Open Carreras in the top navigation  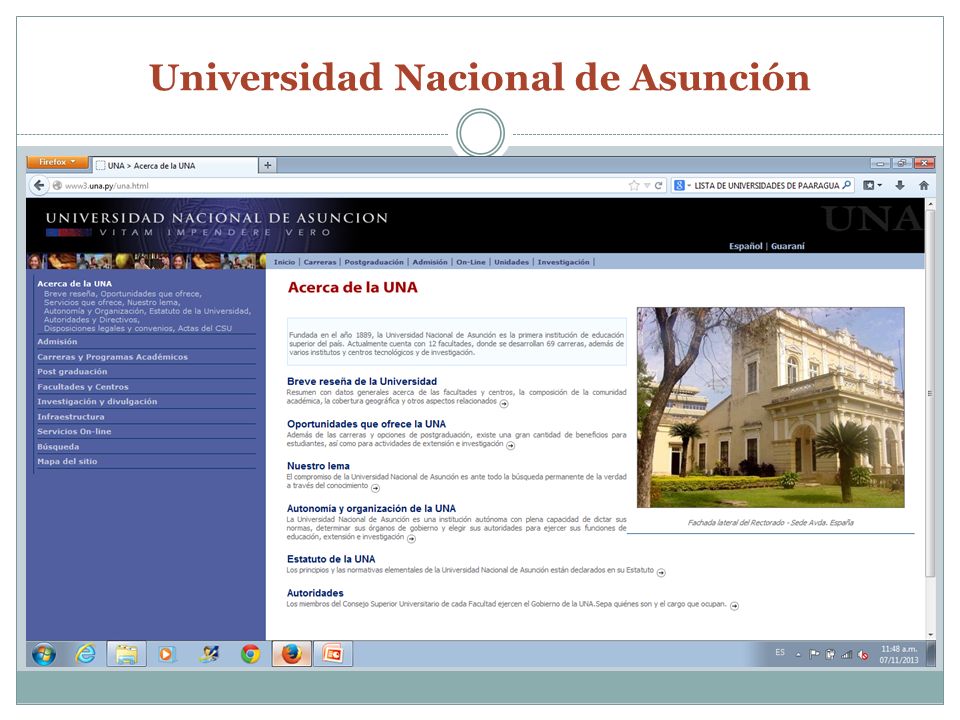[320, 262]
